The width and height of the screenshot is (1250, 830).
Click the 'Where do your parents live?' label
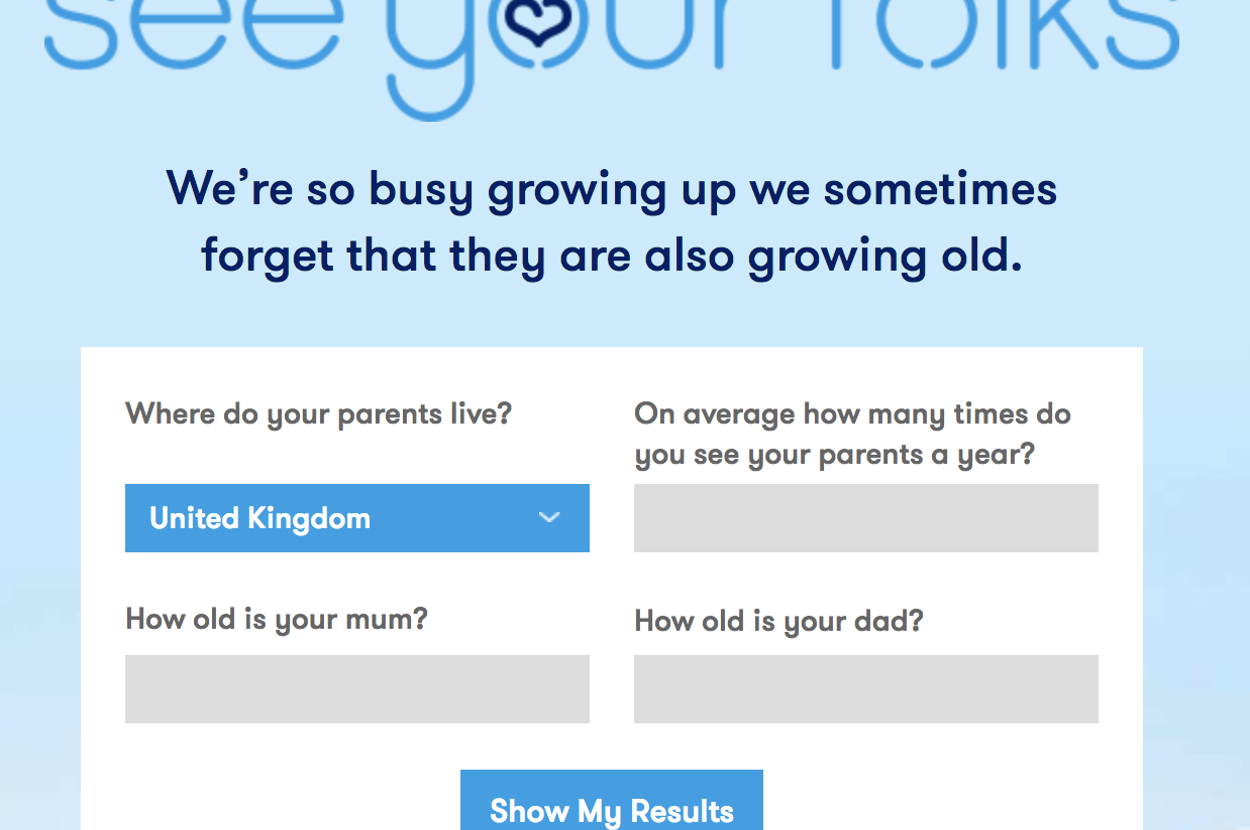click(318, 414)
